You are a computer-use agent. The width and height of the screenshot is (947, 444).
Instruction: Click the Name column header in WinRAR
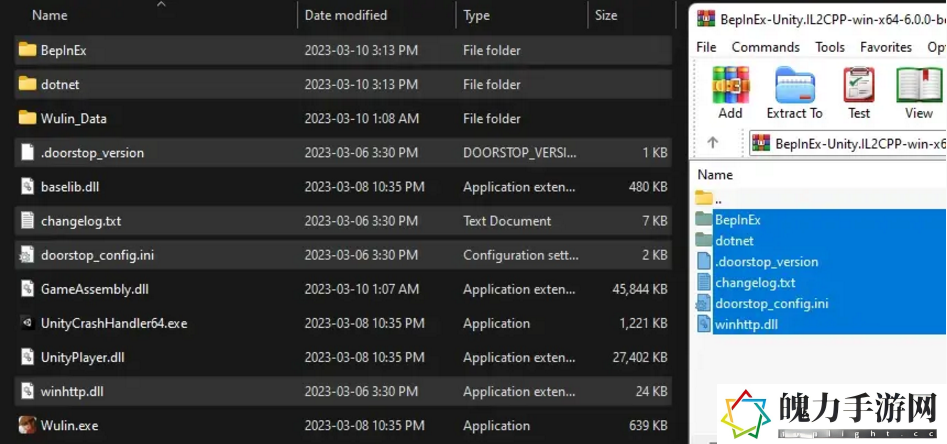click(715, 175)
